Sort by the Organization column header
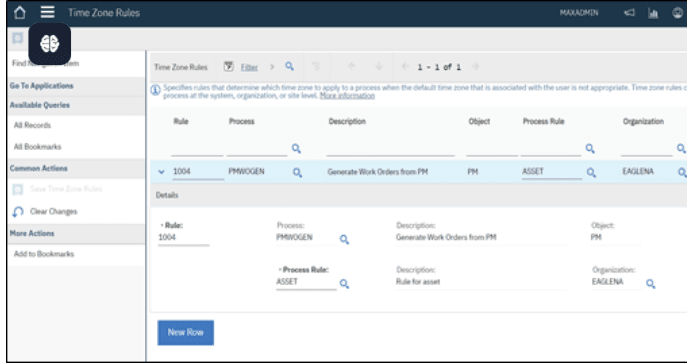 pos(643,122)
